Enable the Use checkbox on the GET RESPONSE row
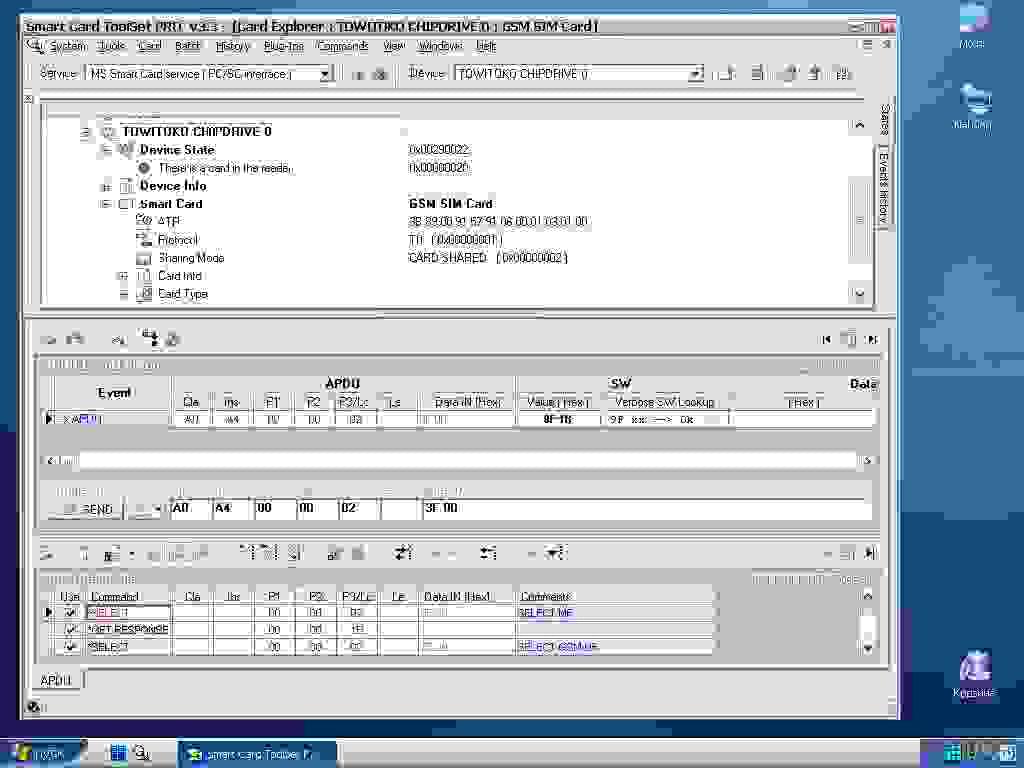This screenshot has width=1024, height=768. [69, 629]
